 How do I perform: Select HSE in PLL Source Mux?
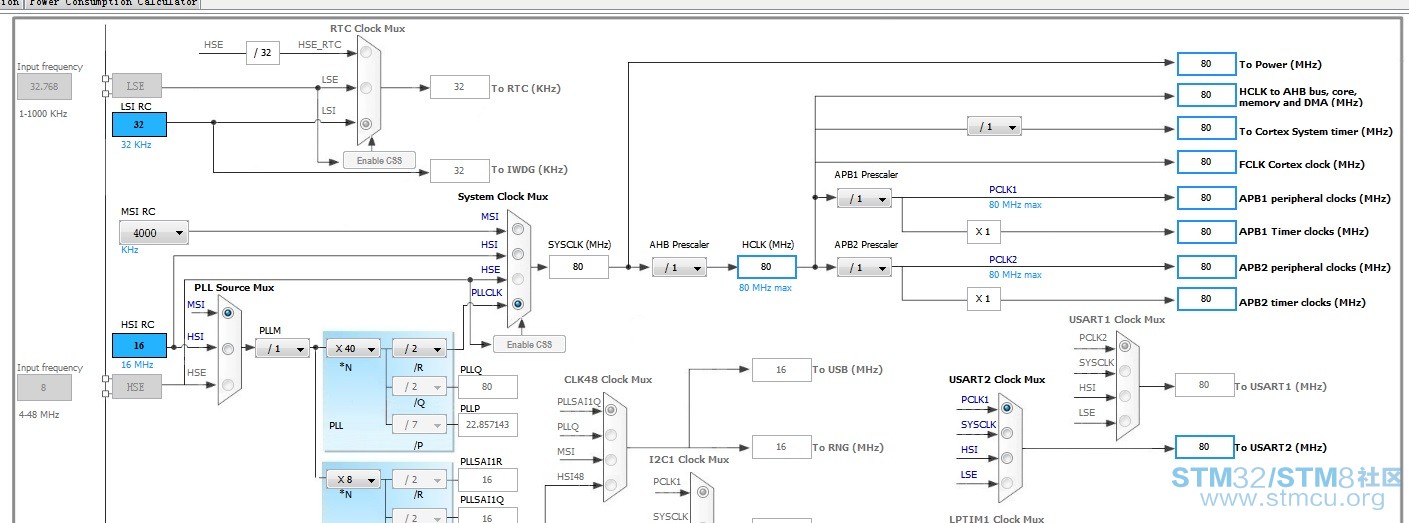coord(228,384)
